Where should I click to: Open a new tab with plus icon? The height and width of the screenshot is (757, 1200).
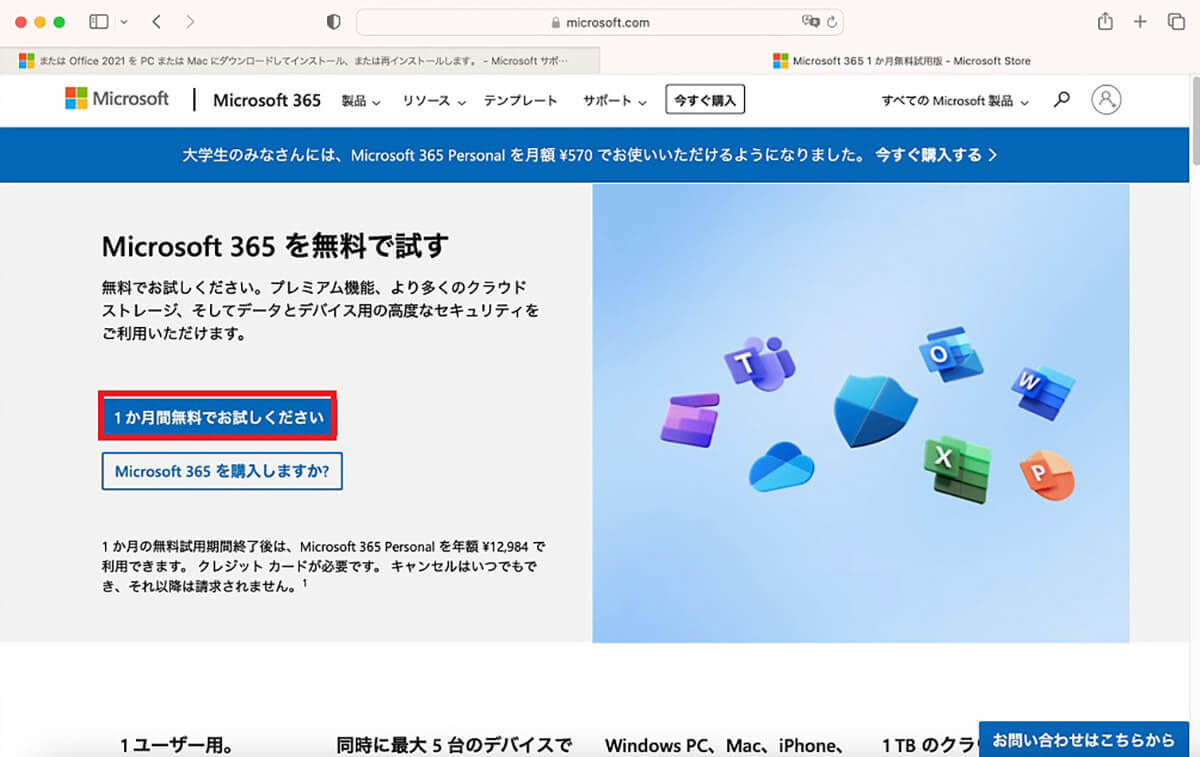click(1140, 21)
